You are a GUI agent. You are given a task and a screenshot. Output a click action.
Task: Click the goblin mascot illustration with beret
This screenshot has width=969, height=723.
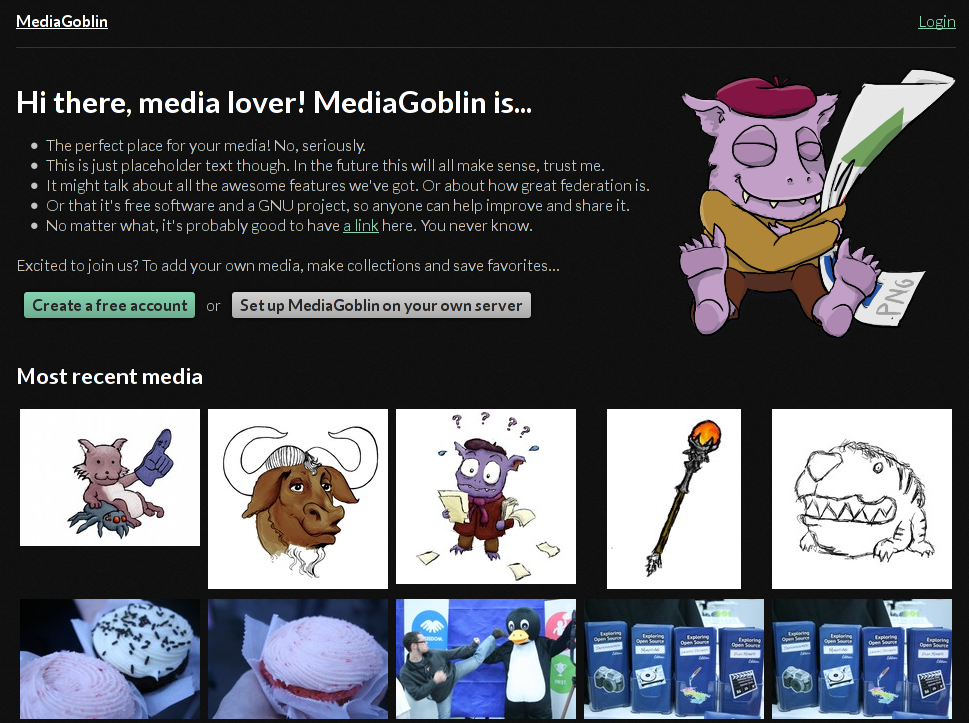pyautogui.click(x=817, y=204)
